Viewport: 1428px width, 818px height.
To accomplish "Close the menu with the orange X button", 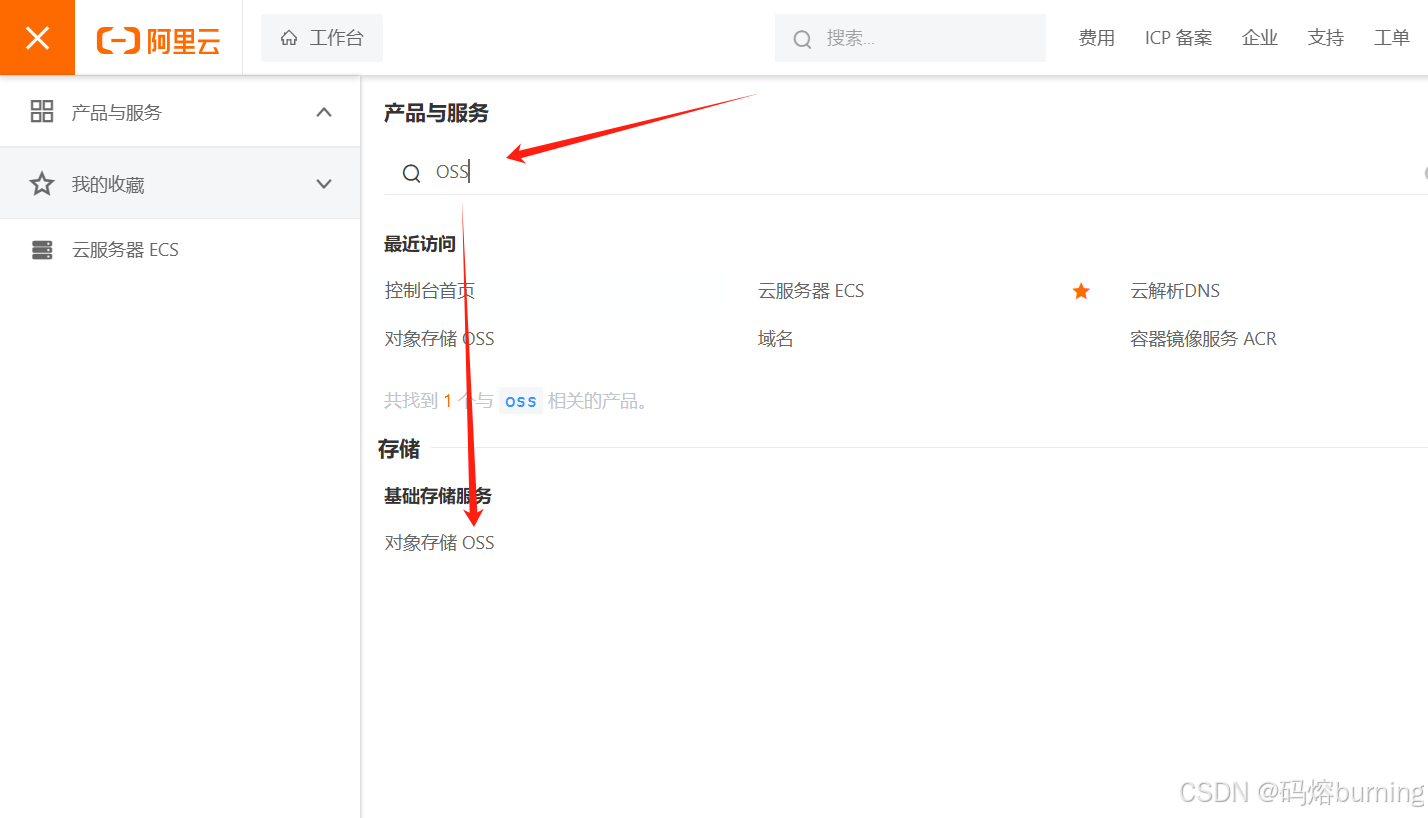I will (x=37, y=38).
